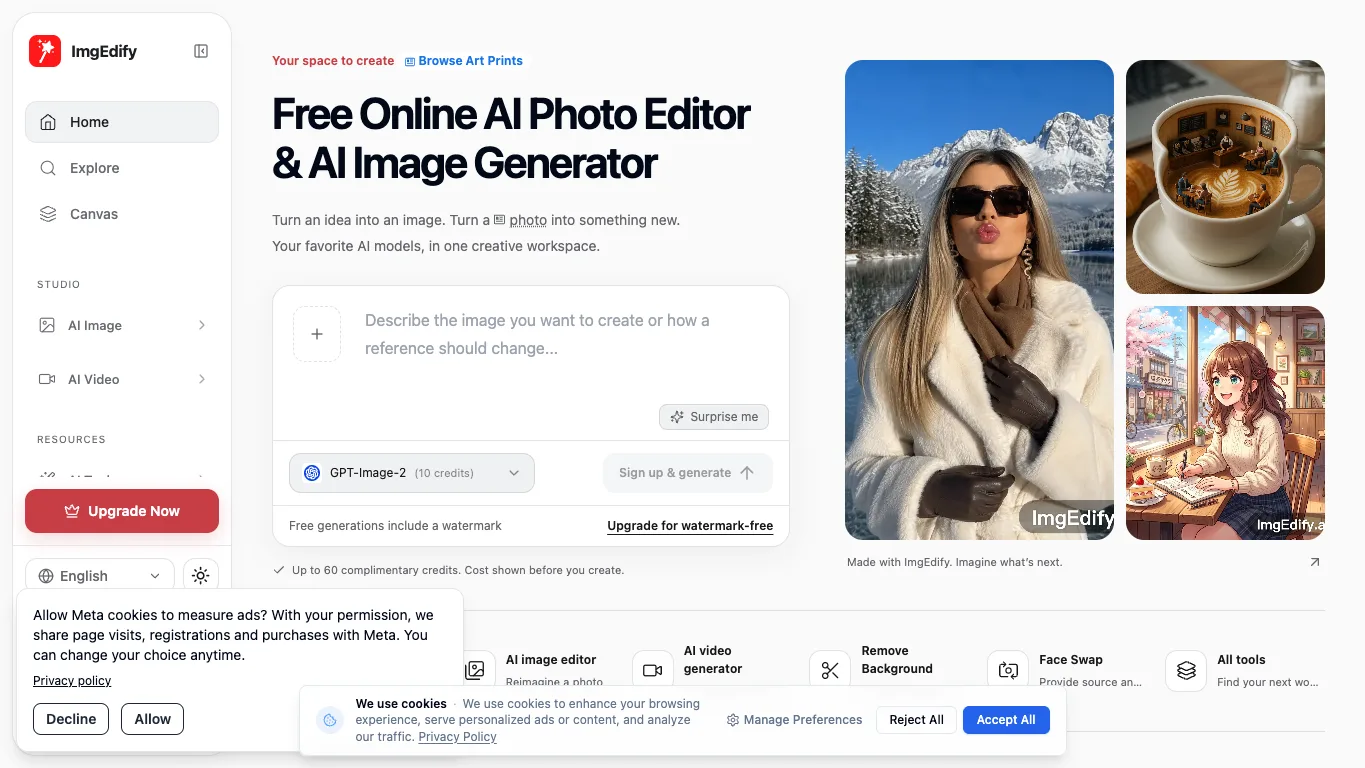This screenshot has width=1365, height=768.
Task: Open the Face Swap tool
Action: [x=1065, y=670]
